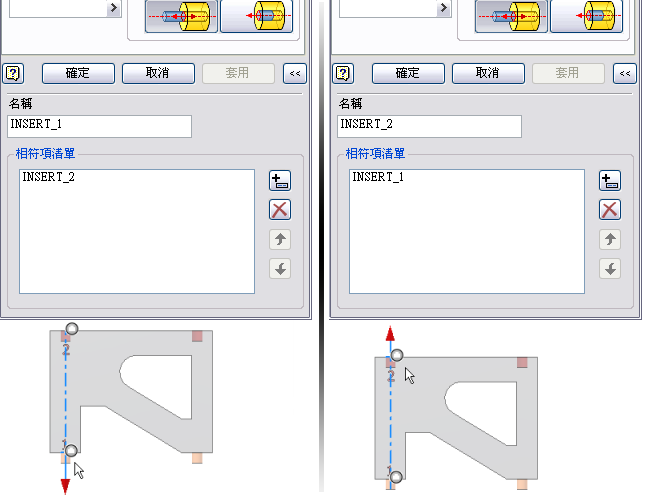This screenshot has height=499, width=645.
Task: Move item up in left dialog list
Action: 280,239
